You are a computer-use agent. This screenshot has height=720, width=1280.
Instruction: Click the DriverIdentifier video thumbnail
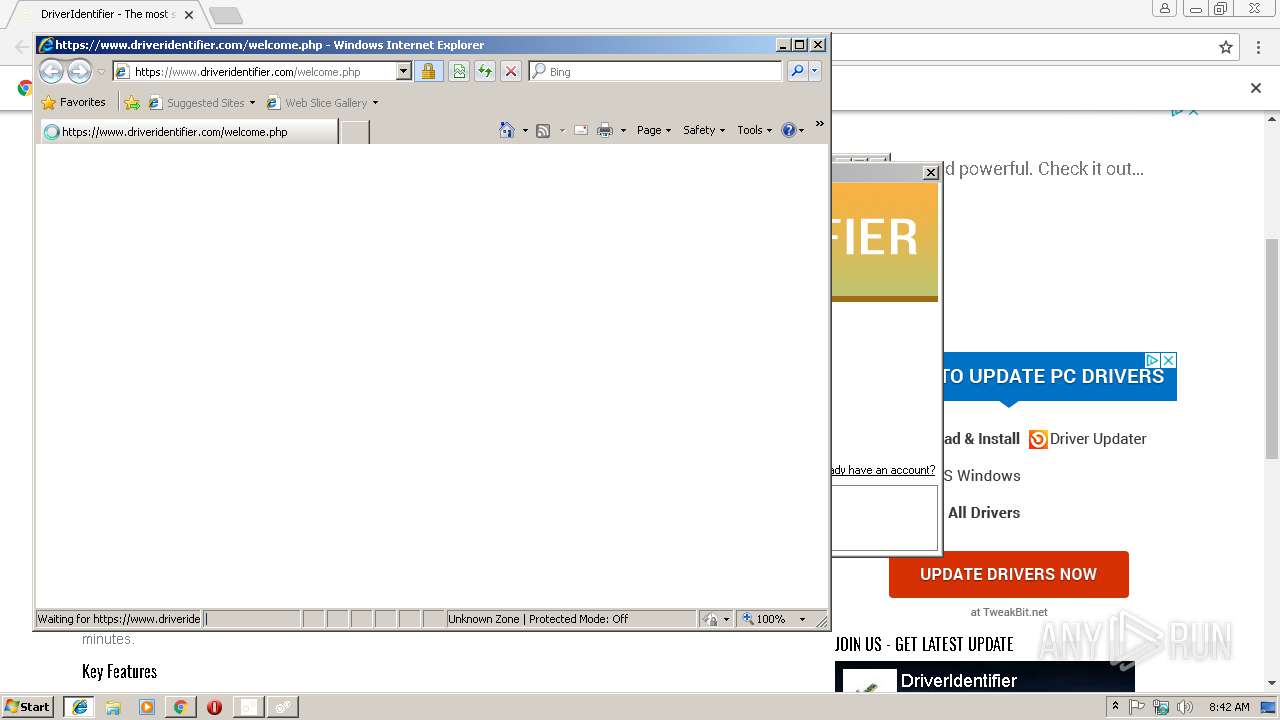[x=985, y=676]
